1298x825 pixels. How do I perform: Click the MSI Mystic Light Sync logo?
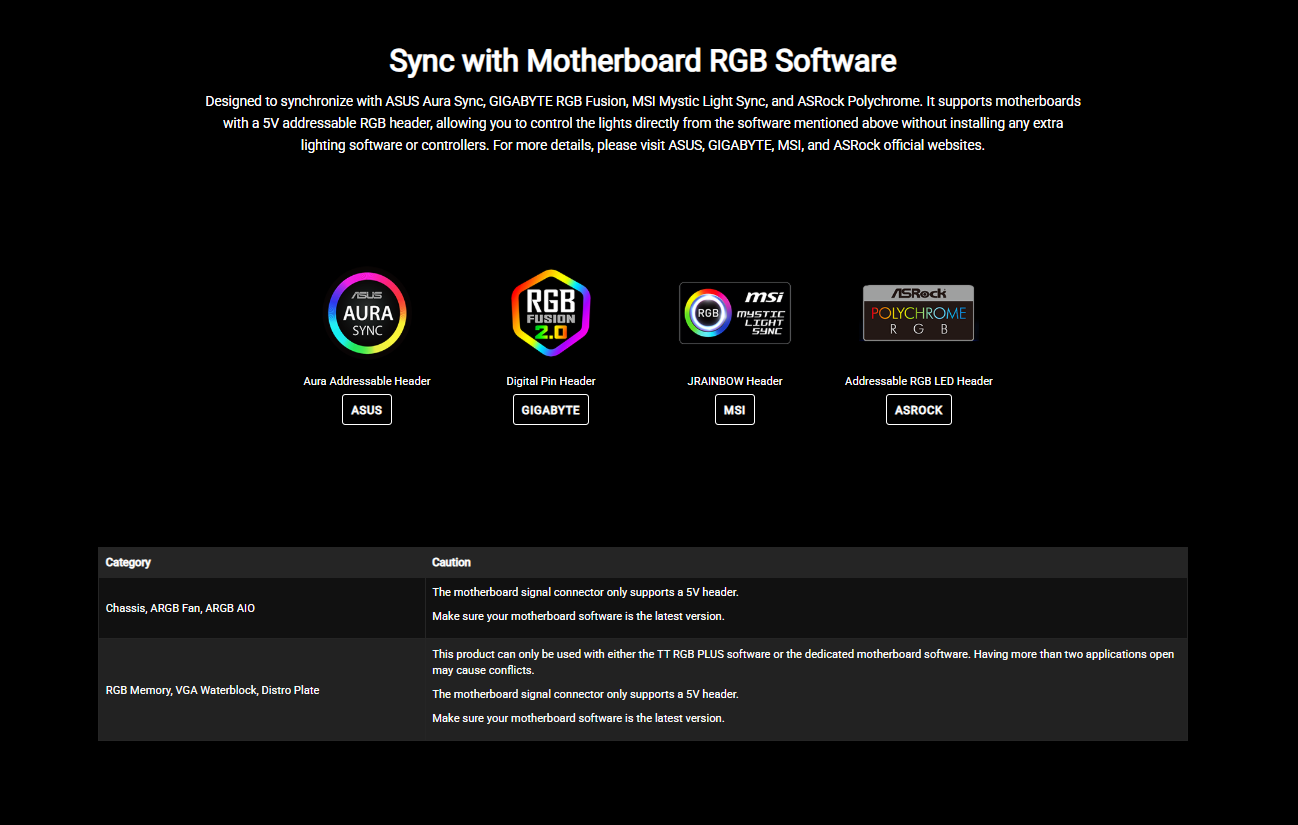click(735, 313)
